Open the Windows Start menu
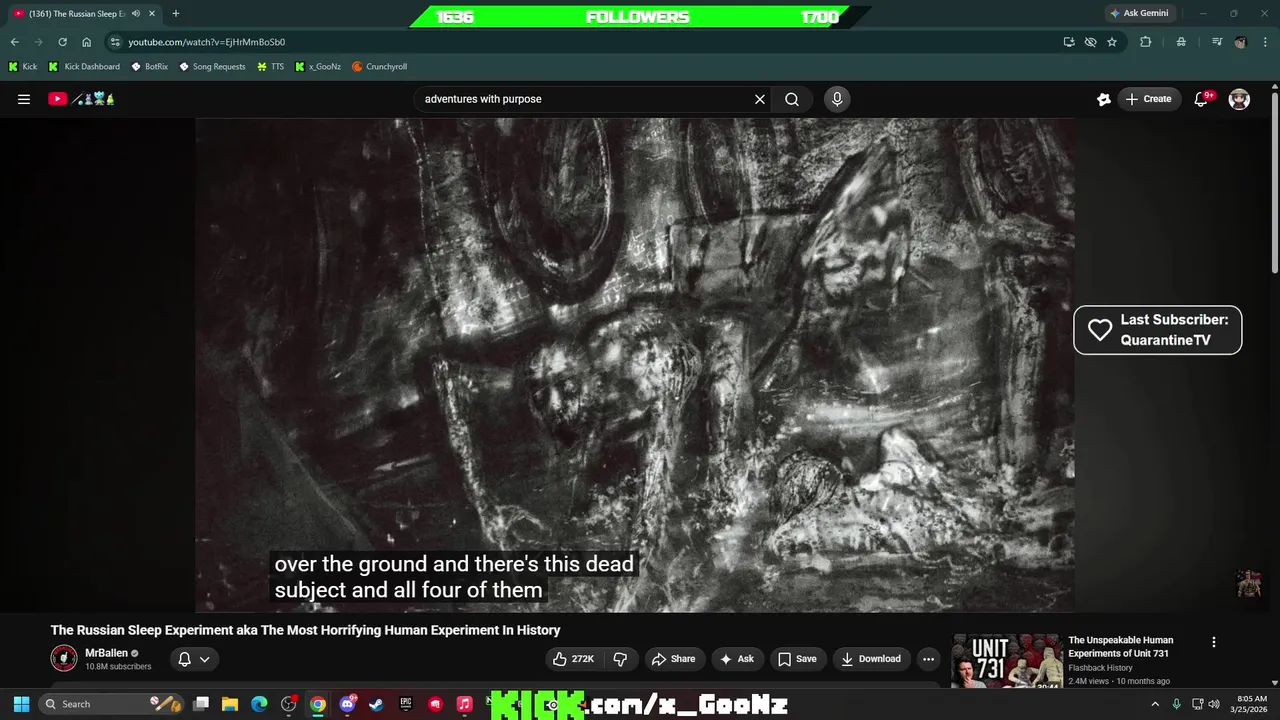The image size is (1280, 720). pos(21,704)
